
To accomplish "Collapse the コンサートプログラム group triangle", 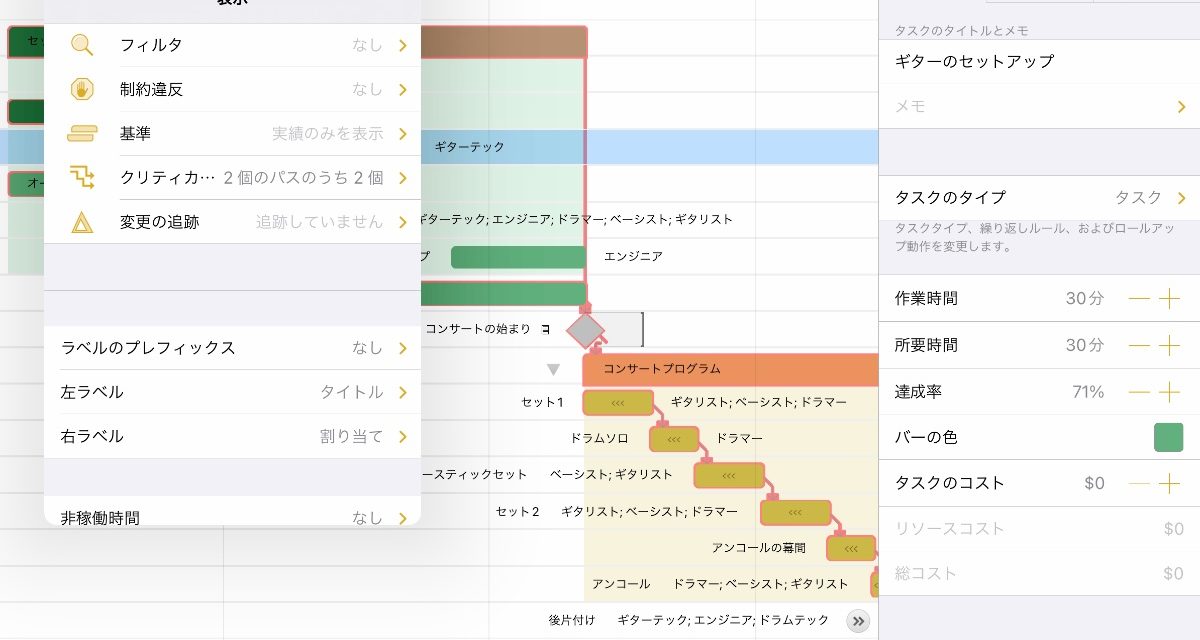I will 553,369.
